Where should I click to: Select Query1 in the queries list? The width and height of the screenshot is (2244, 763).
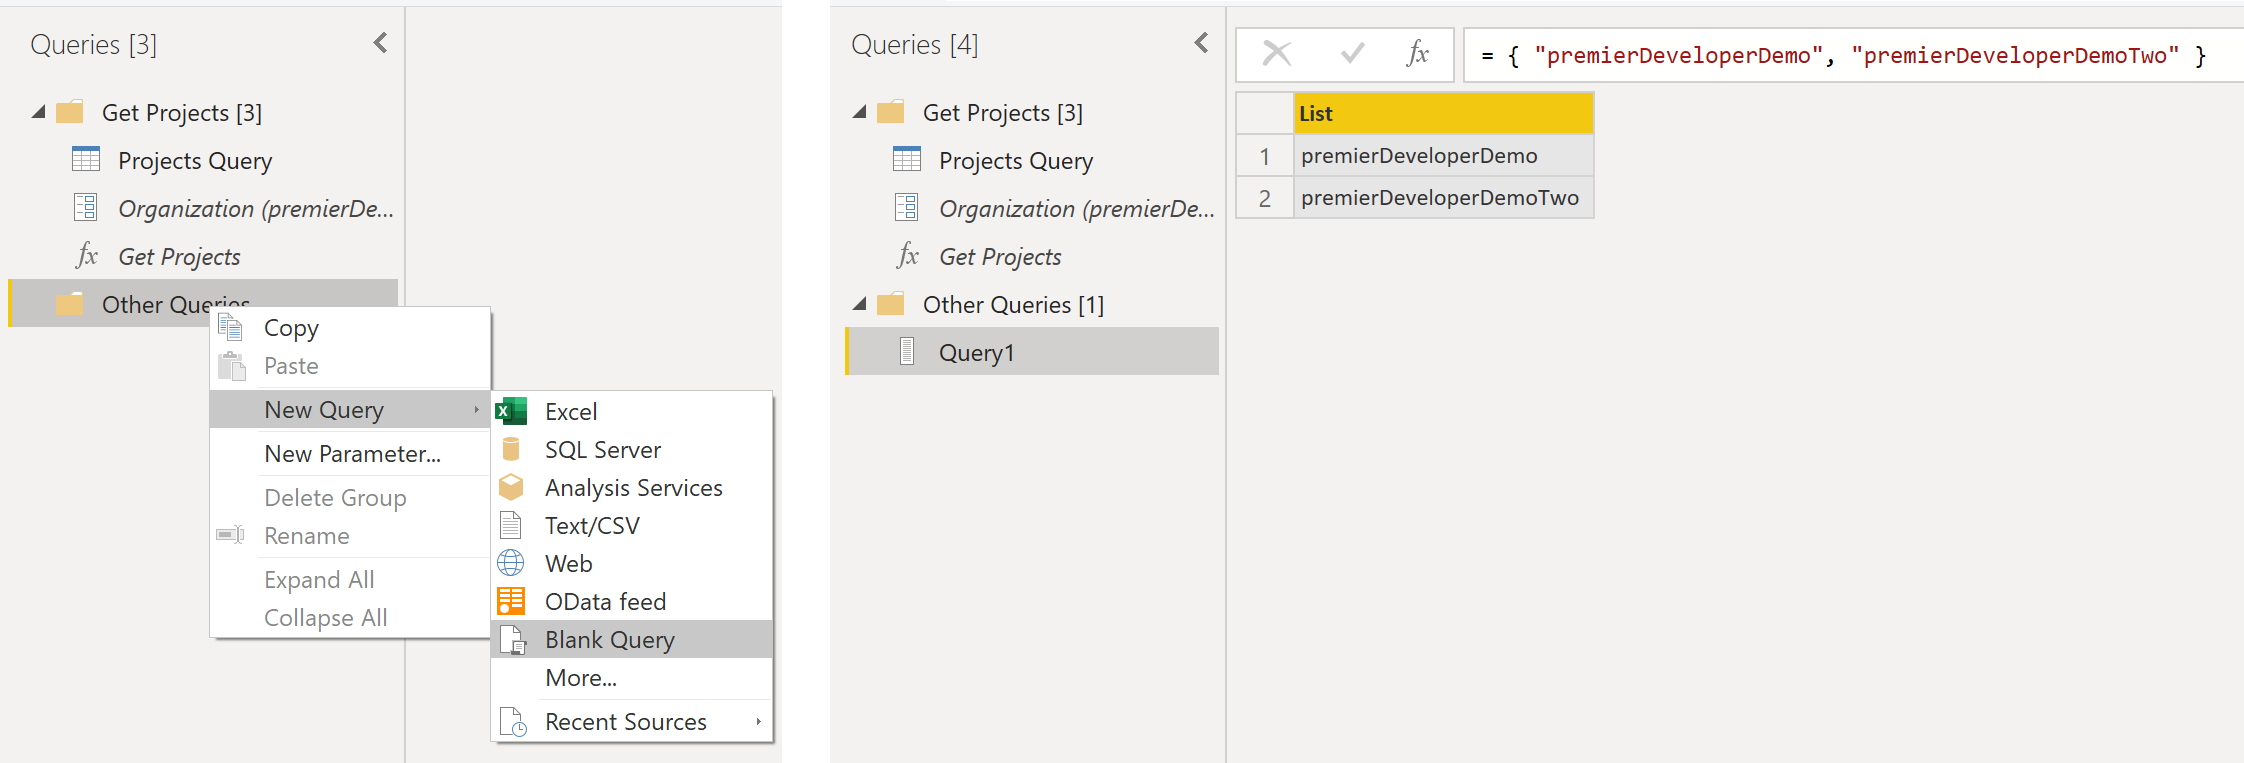coord(976,352)
